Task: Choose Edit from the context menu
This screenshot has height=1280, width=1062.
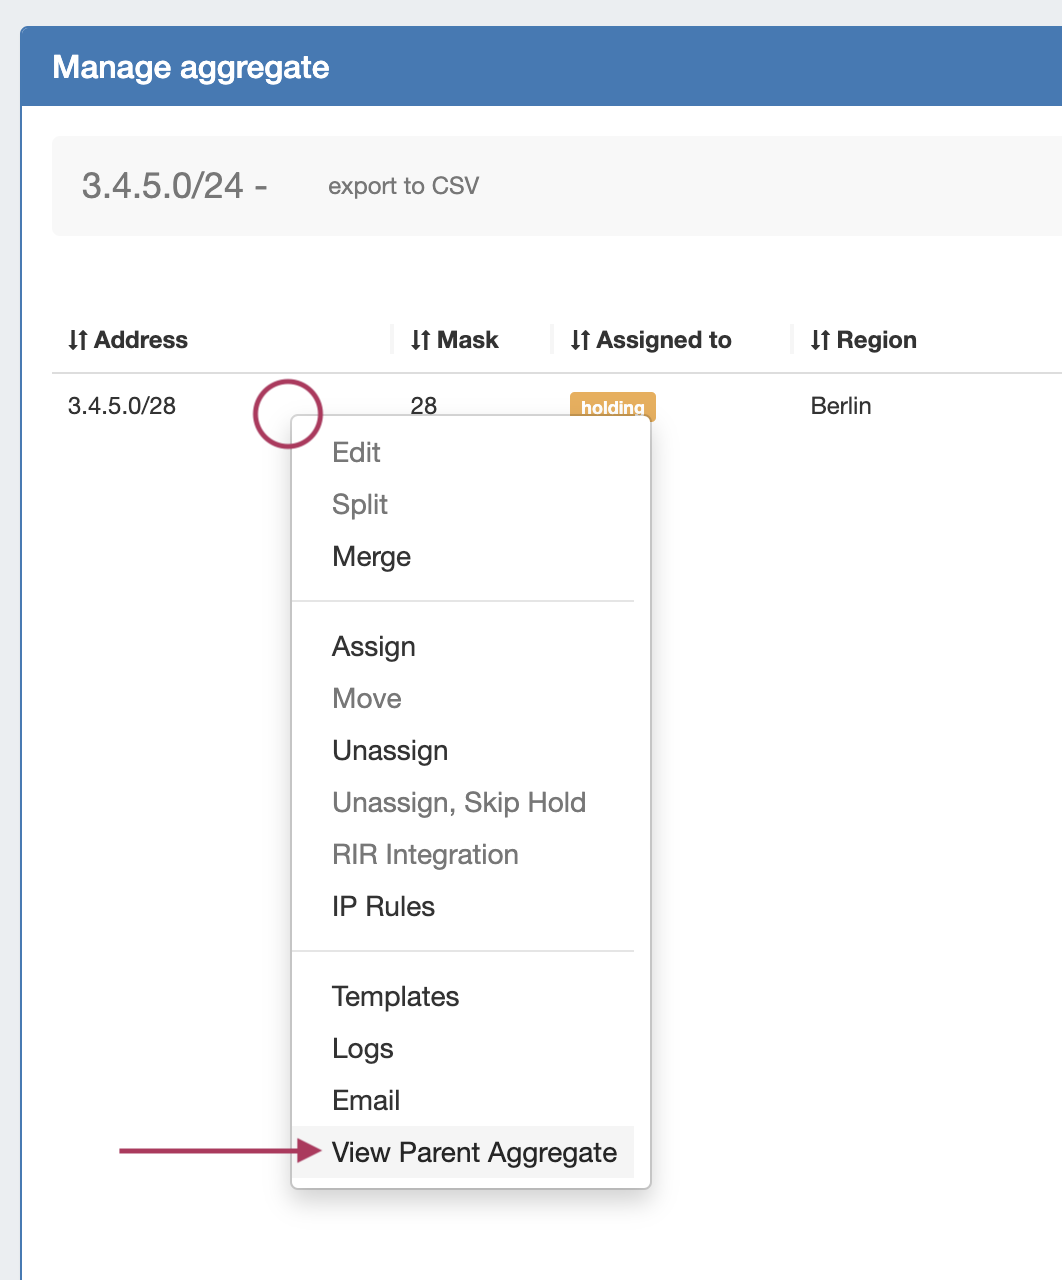Action: (x=356, y=453)
